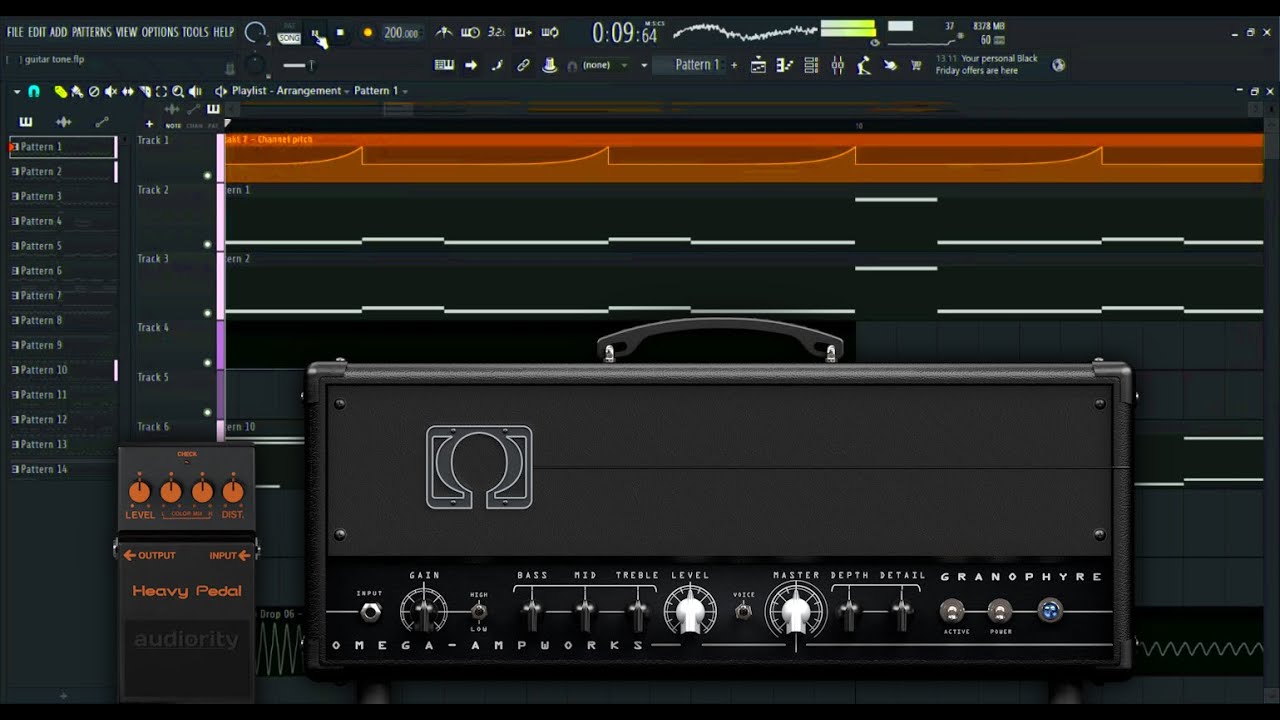
Task: Select Pattern 10 in the picker list
Action: click(x=63, y=370)
